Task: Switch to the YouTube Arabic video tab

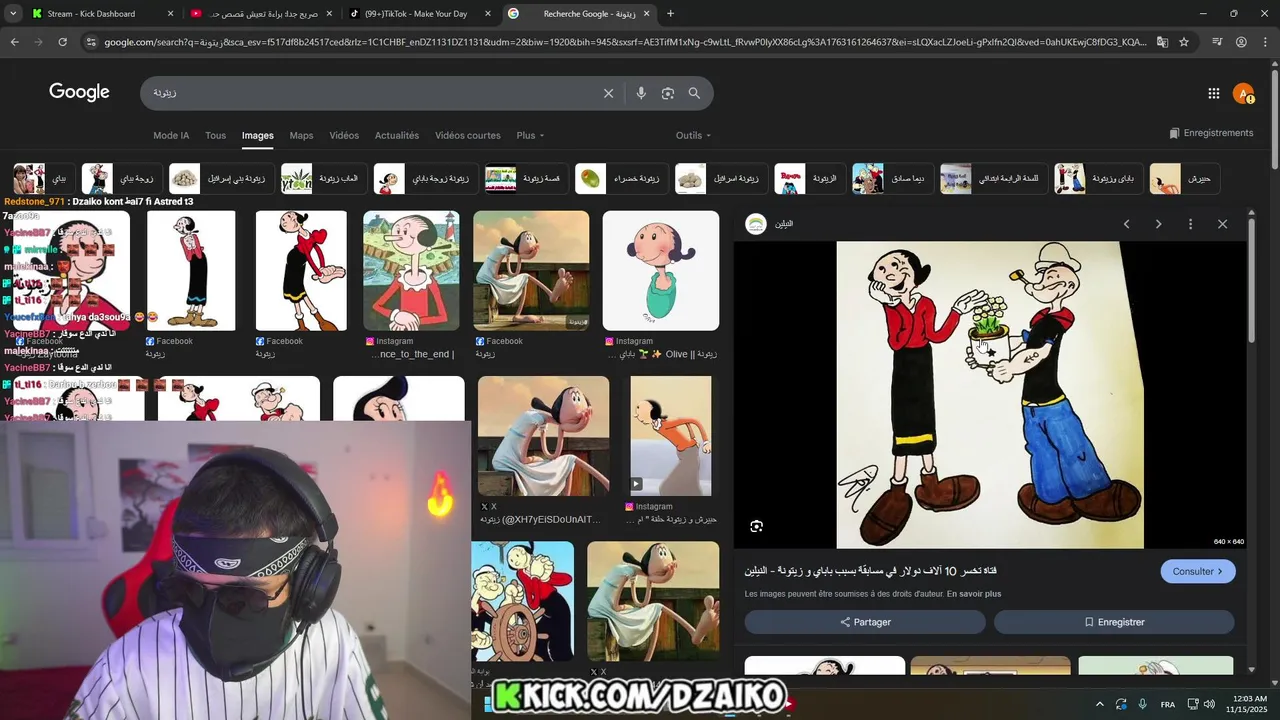Action: (261, 14)
